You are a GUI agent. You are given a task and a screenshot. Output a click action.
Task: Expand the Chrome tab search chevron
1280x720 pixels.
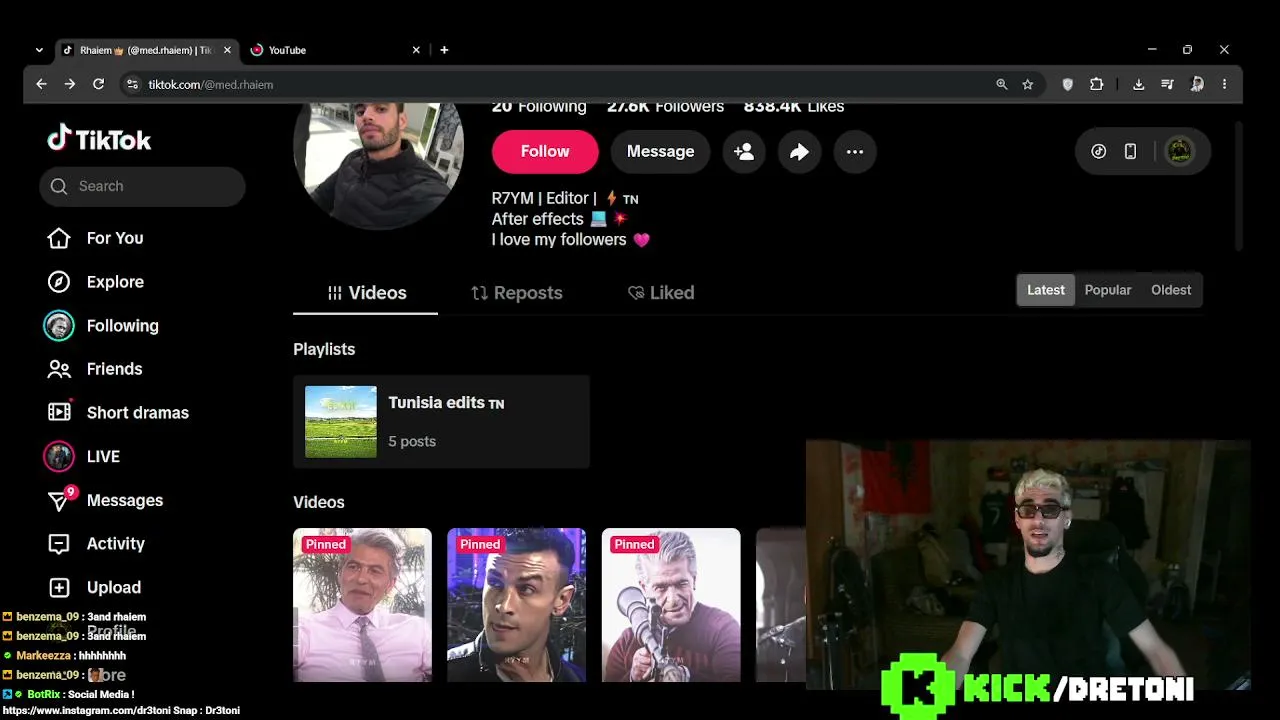39,50
